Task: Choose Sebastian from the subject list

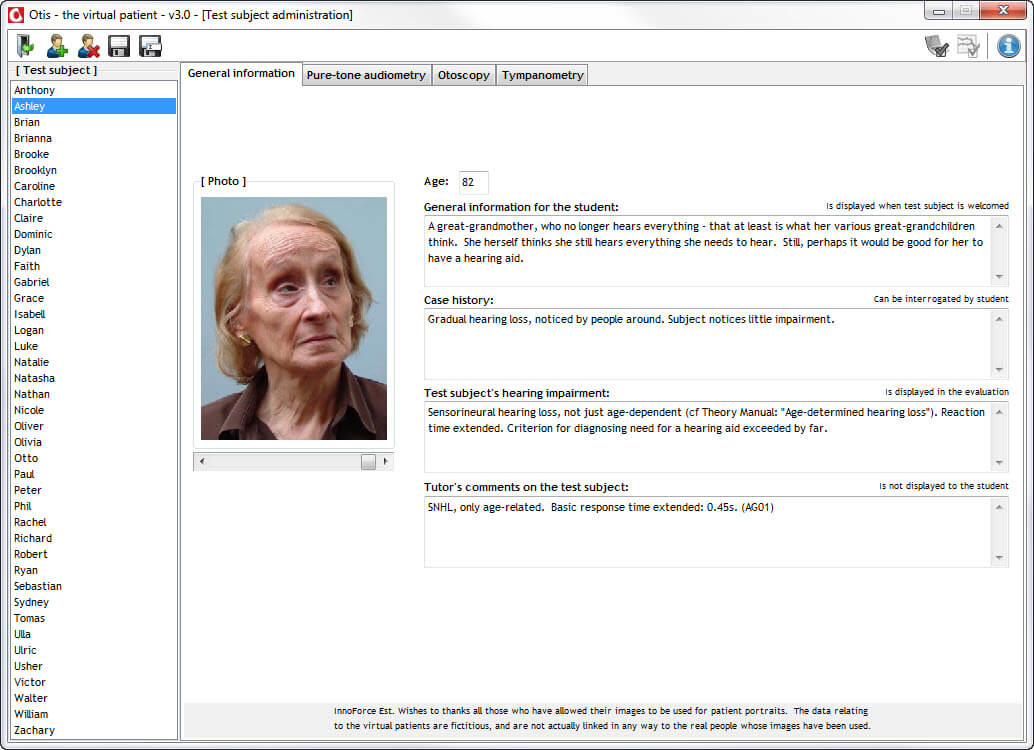Action: pos(94,586)
